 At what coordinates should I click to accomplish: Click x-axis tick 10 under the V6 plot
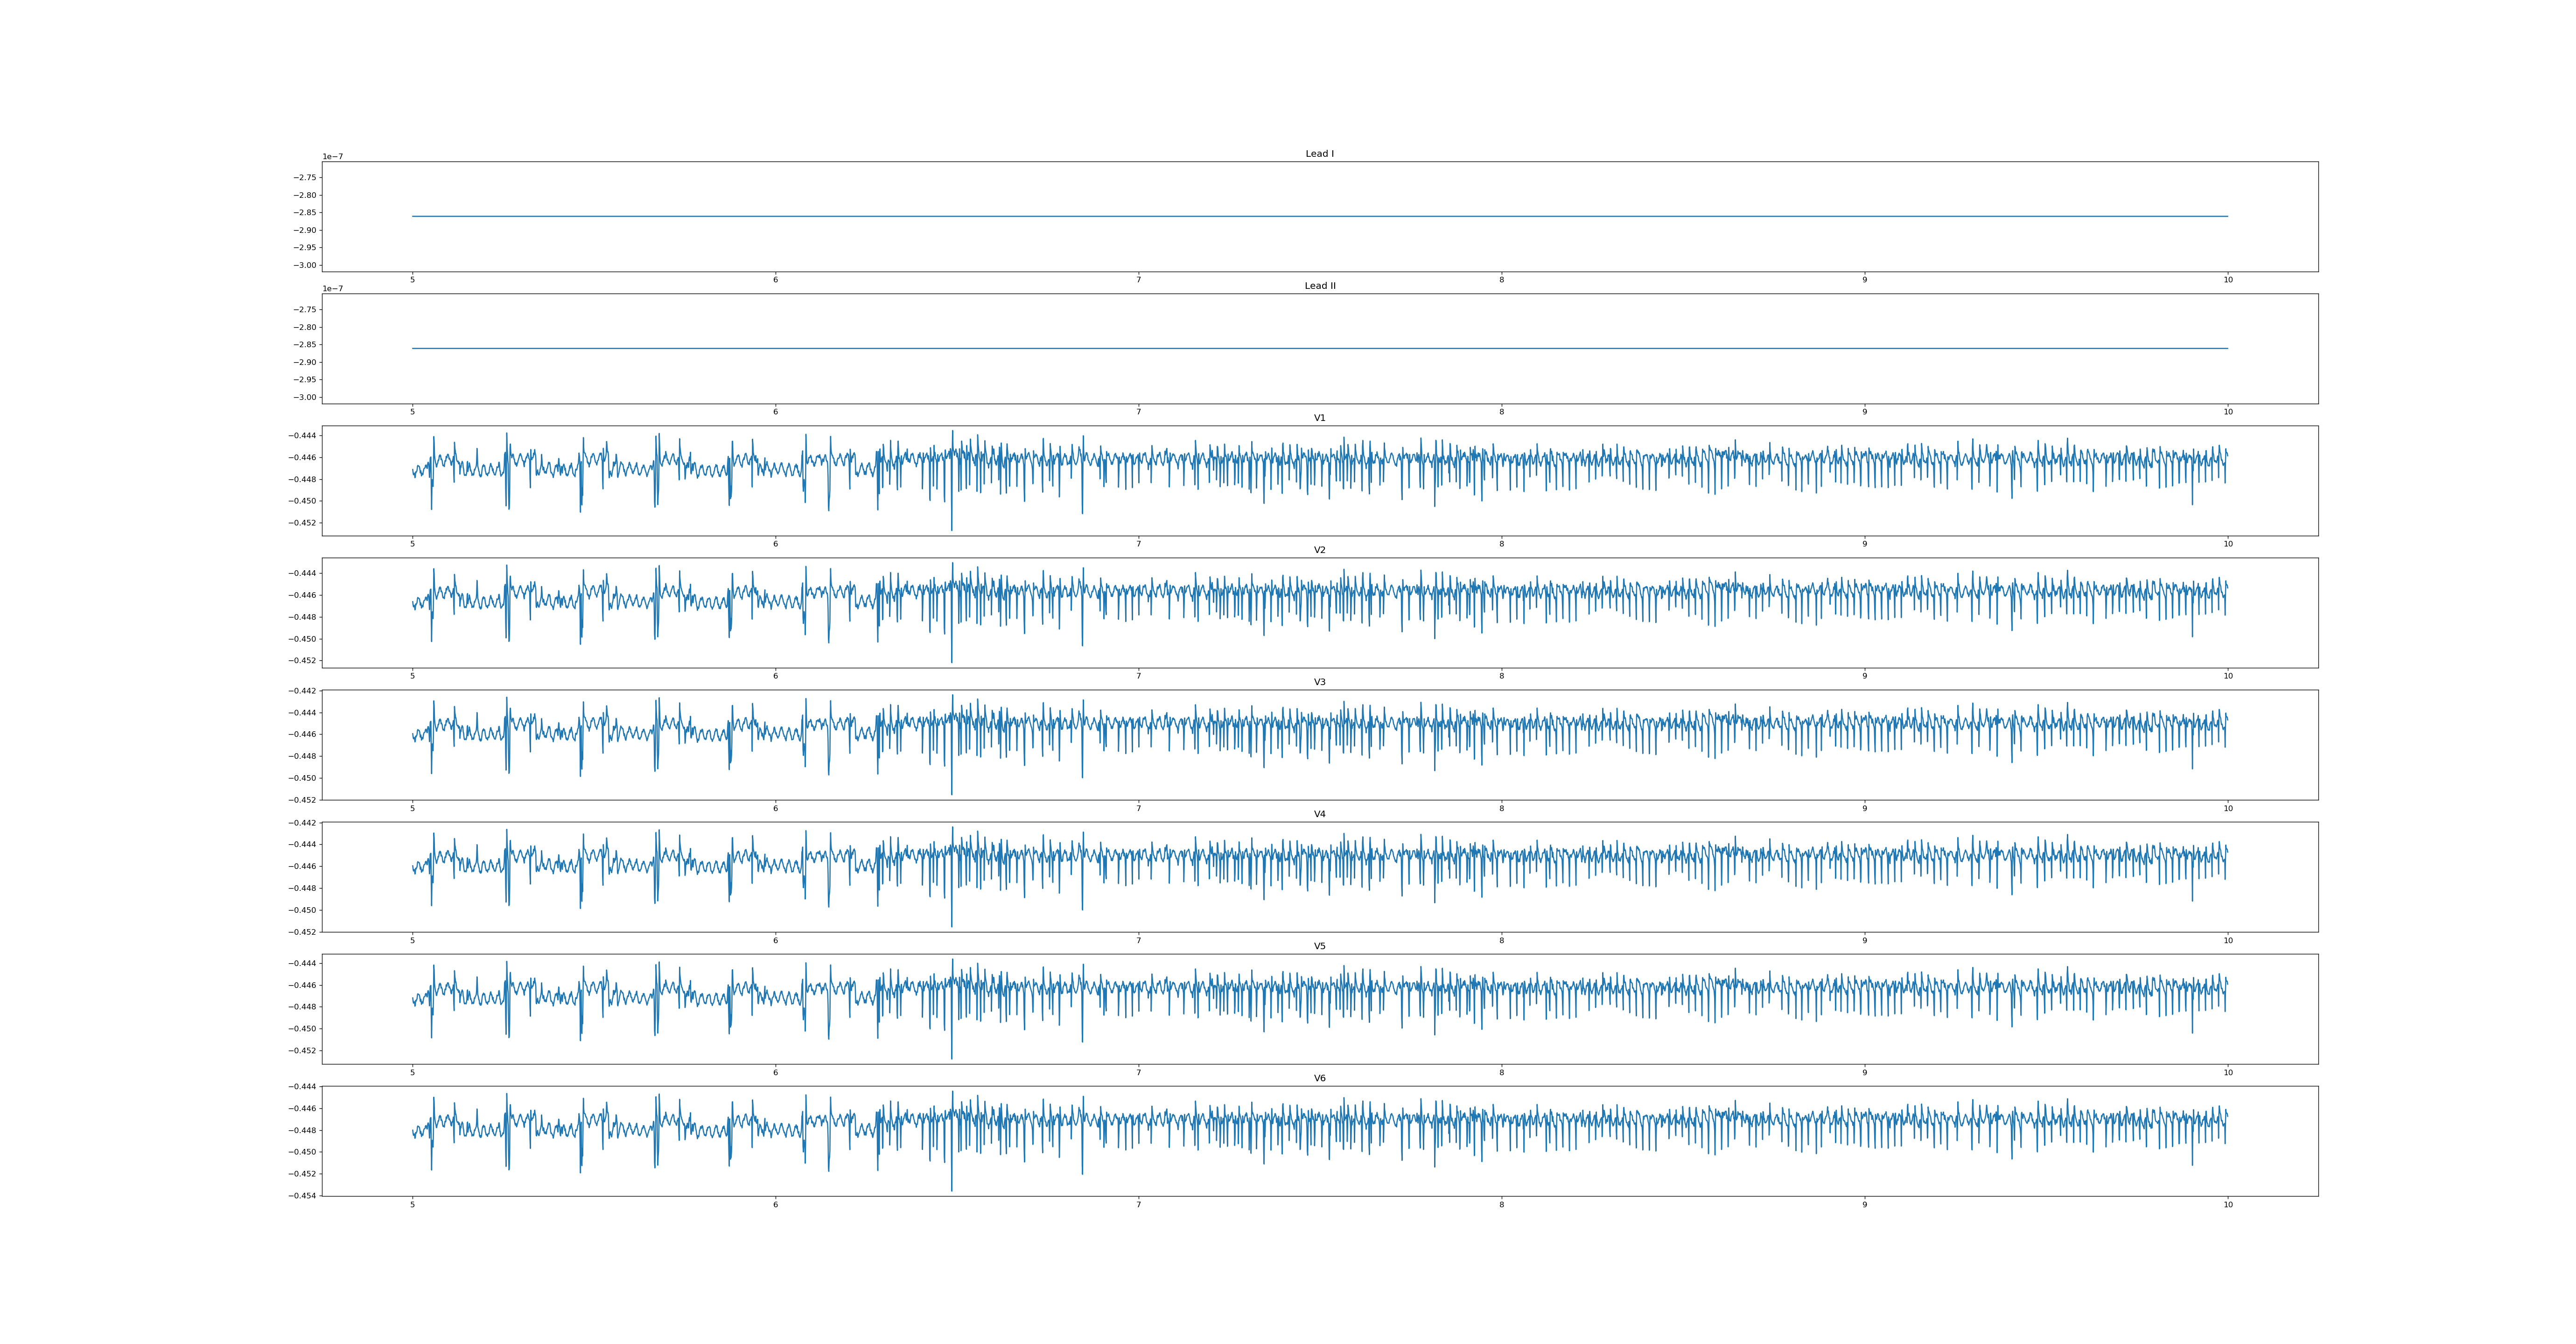coord(2227,1205)
